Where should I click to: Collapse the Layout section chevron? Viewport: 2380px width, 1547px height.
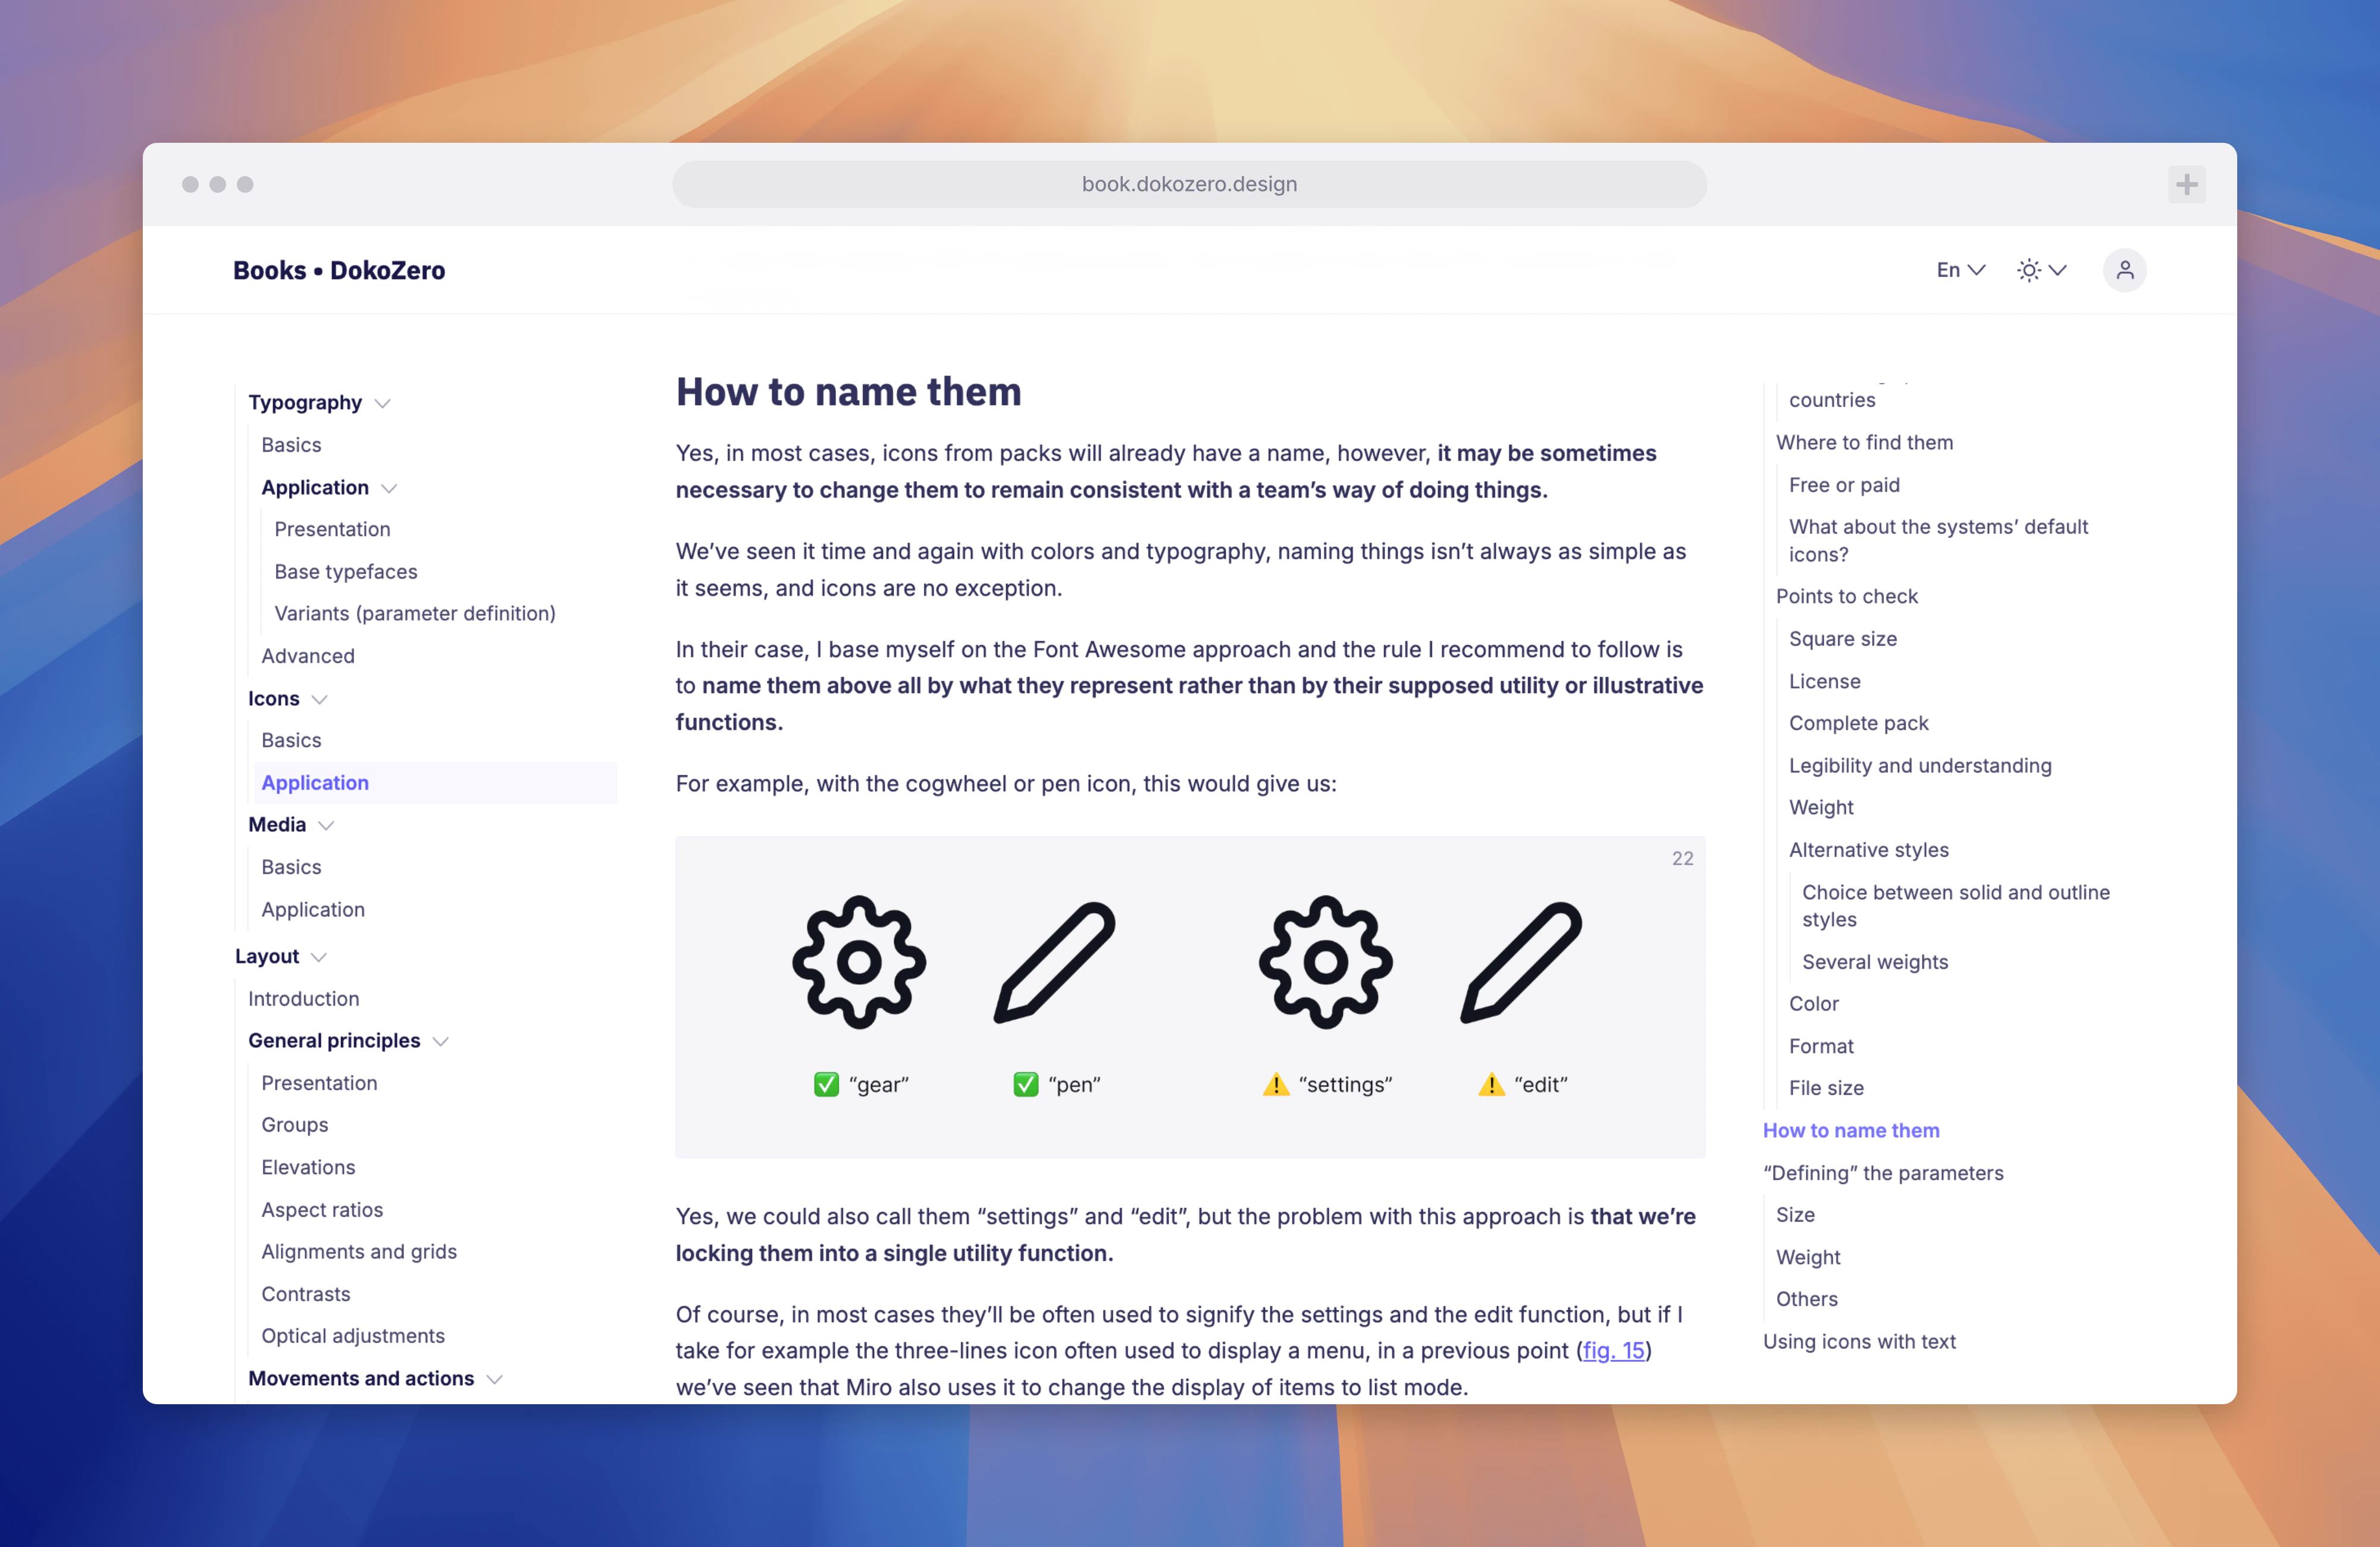[x=319, y=957]
